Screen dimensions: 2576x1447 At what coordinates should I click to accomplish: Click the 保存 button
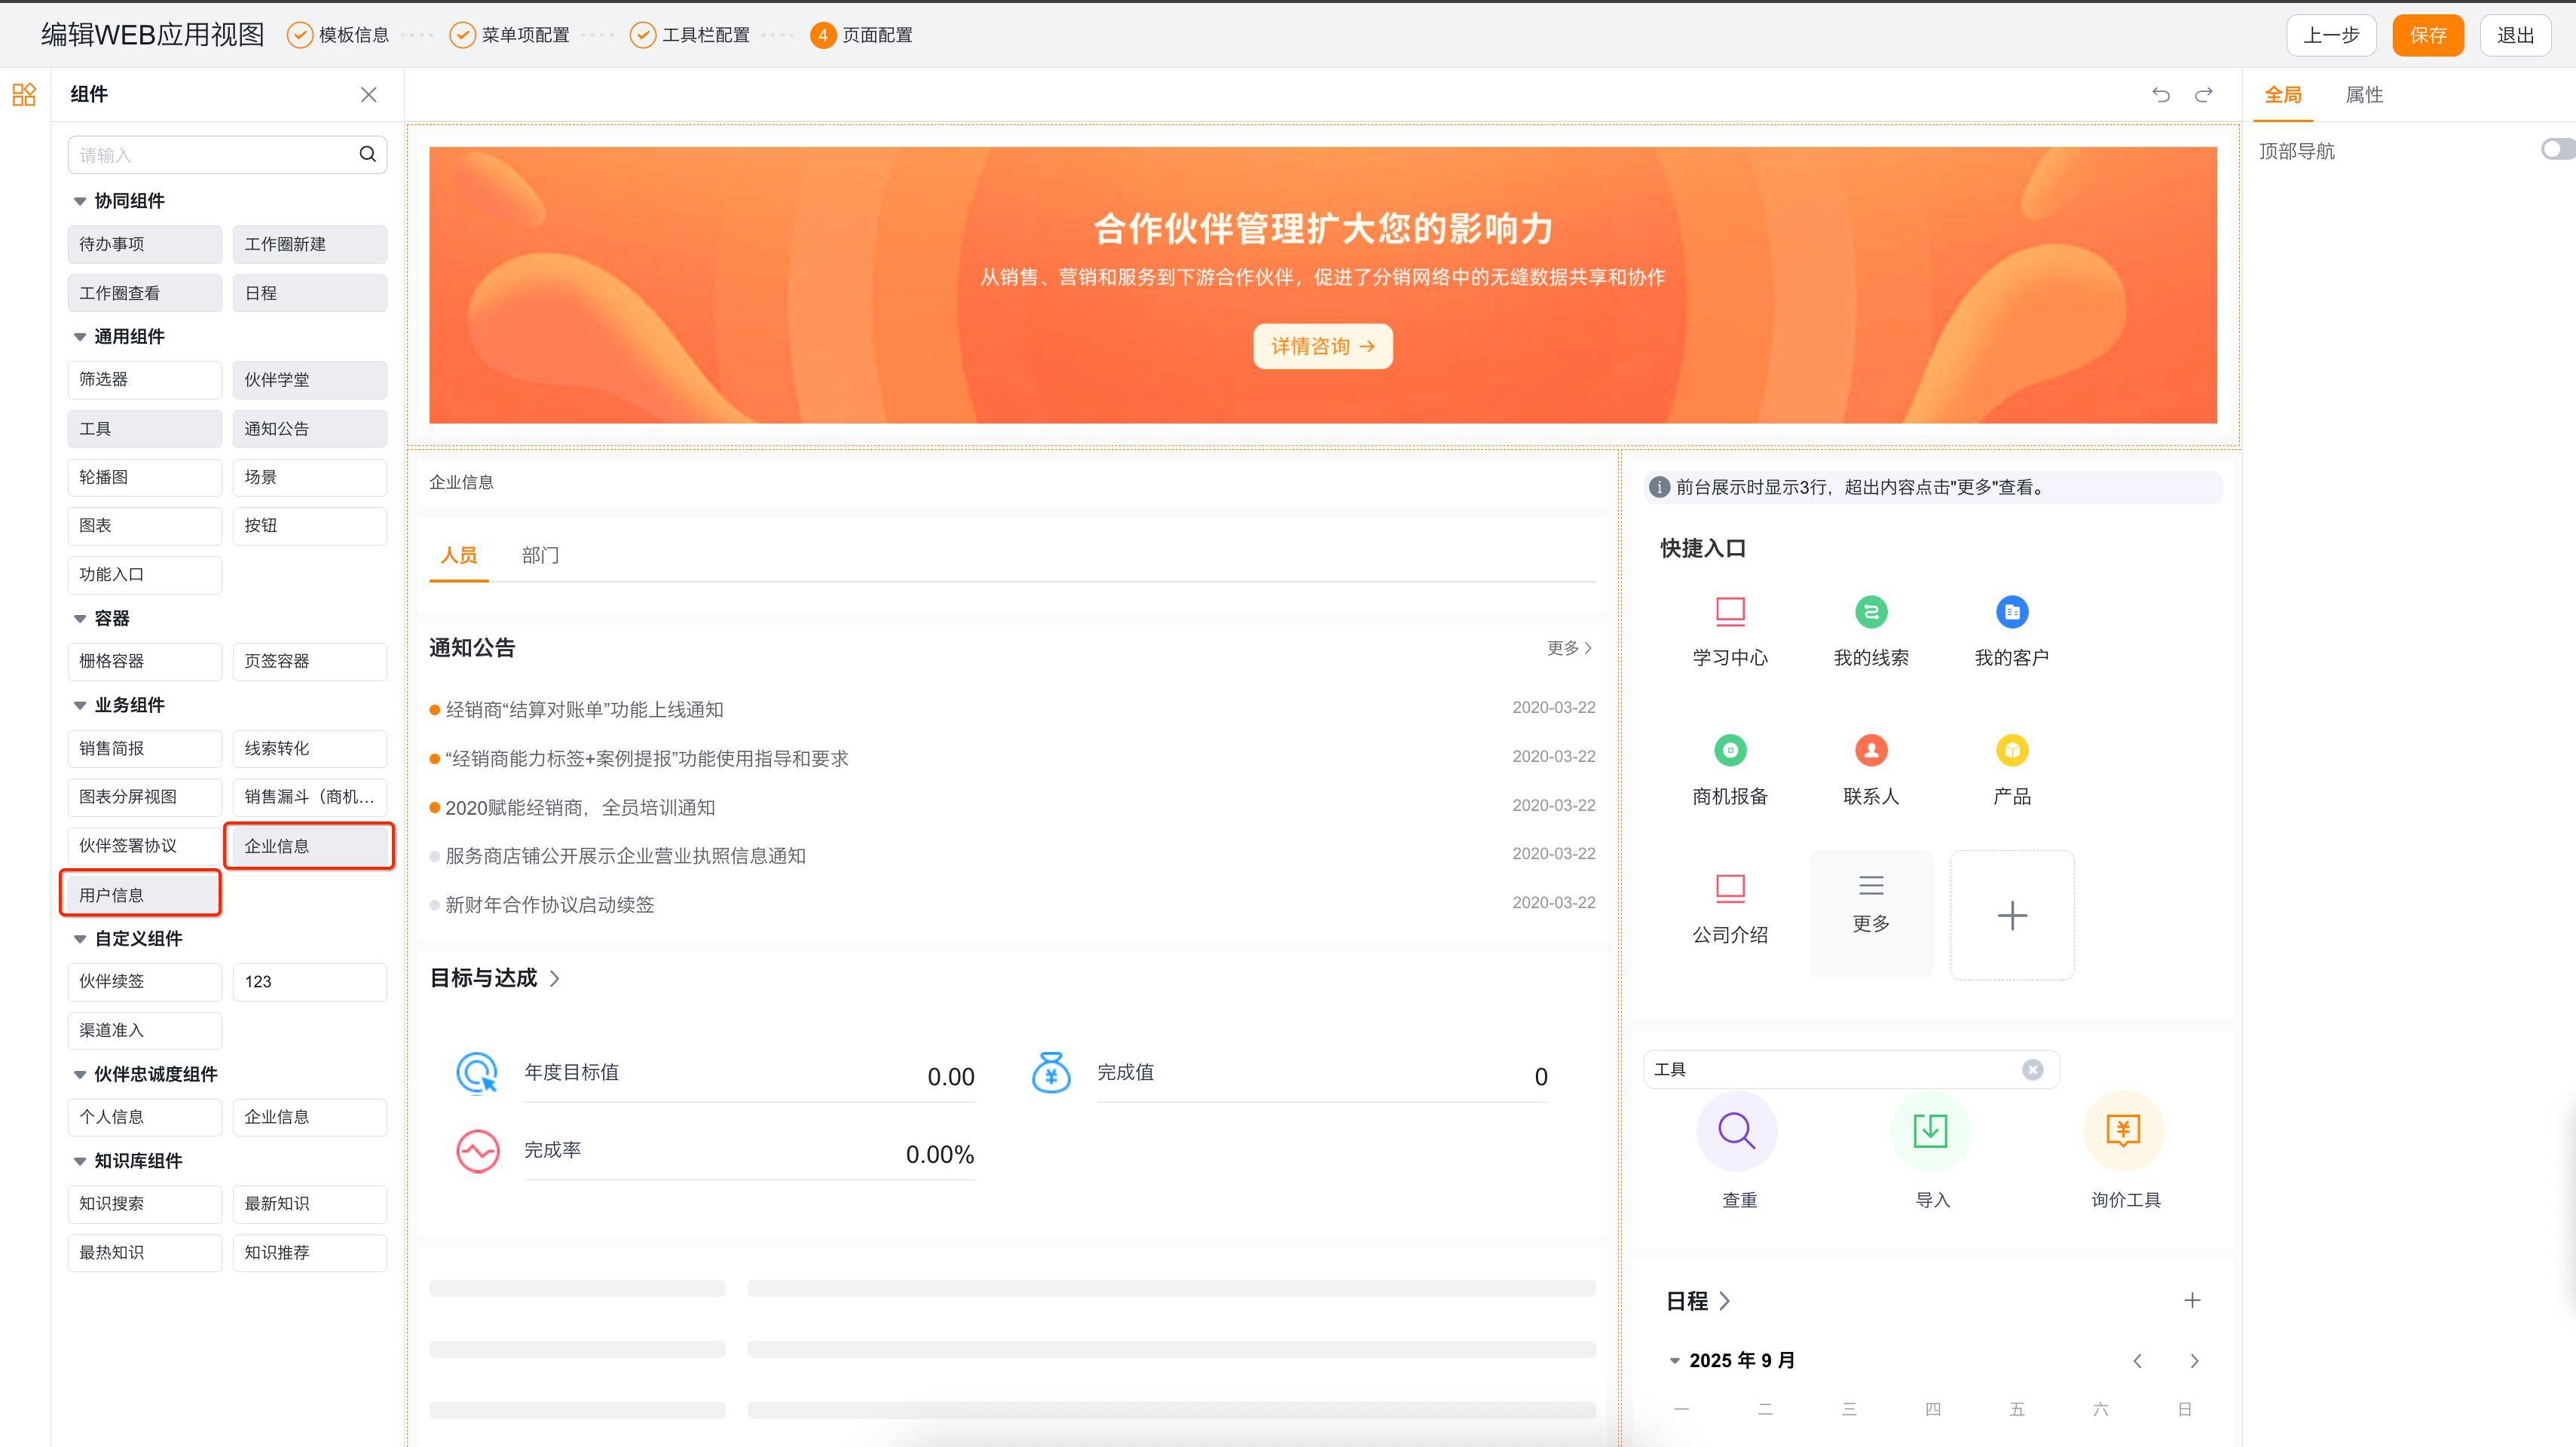(x=2427, y=35)
